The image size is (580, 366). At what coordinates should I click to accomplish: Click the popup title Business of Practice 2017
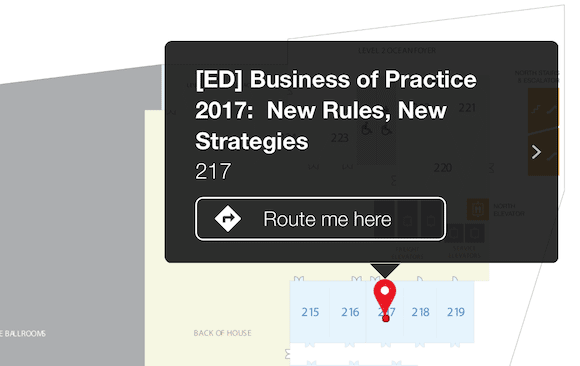[x=336, y=110]
